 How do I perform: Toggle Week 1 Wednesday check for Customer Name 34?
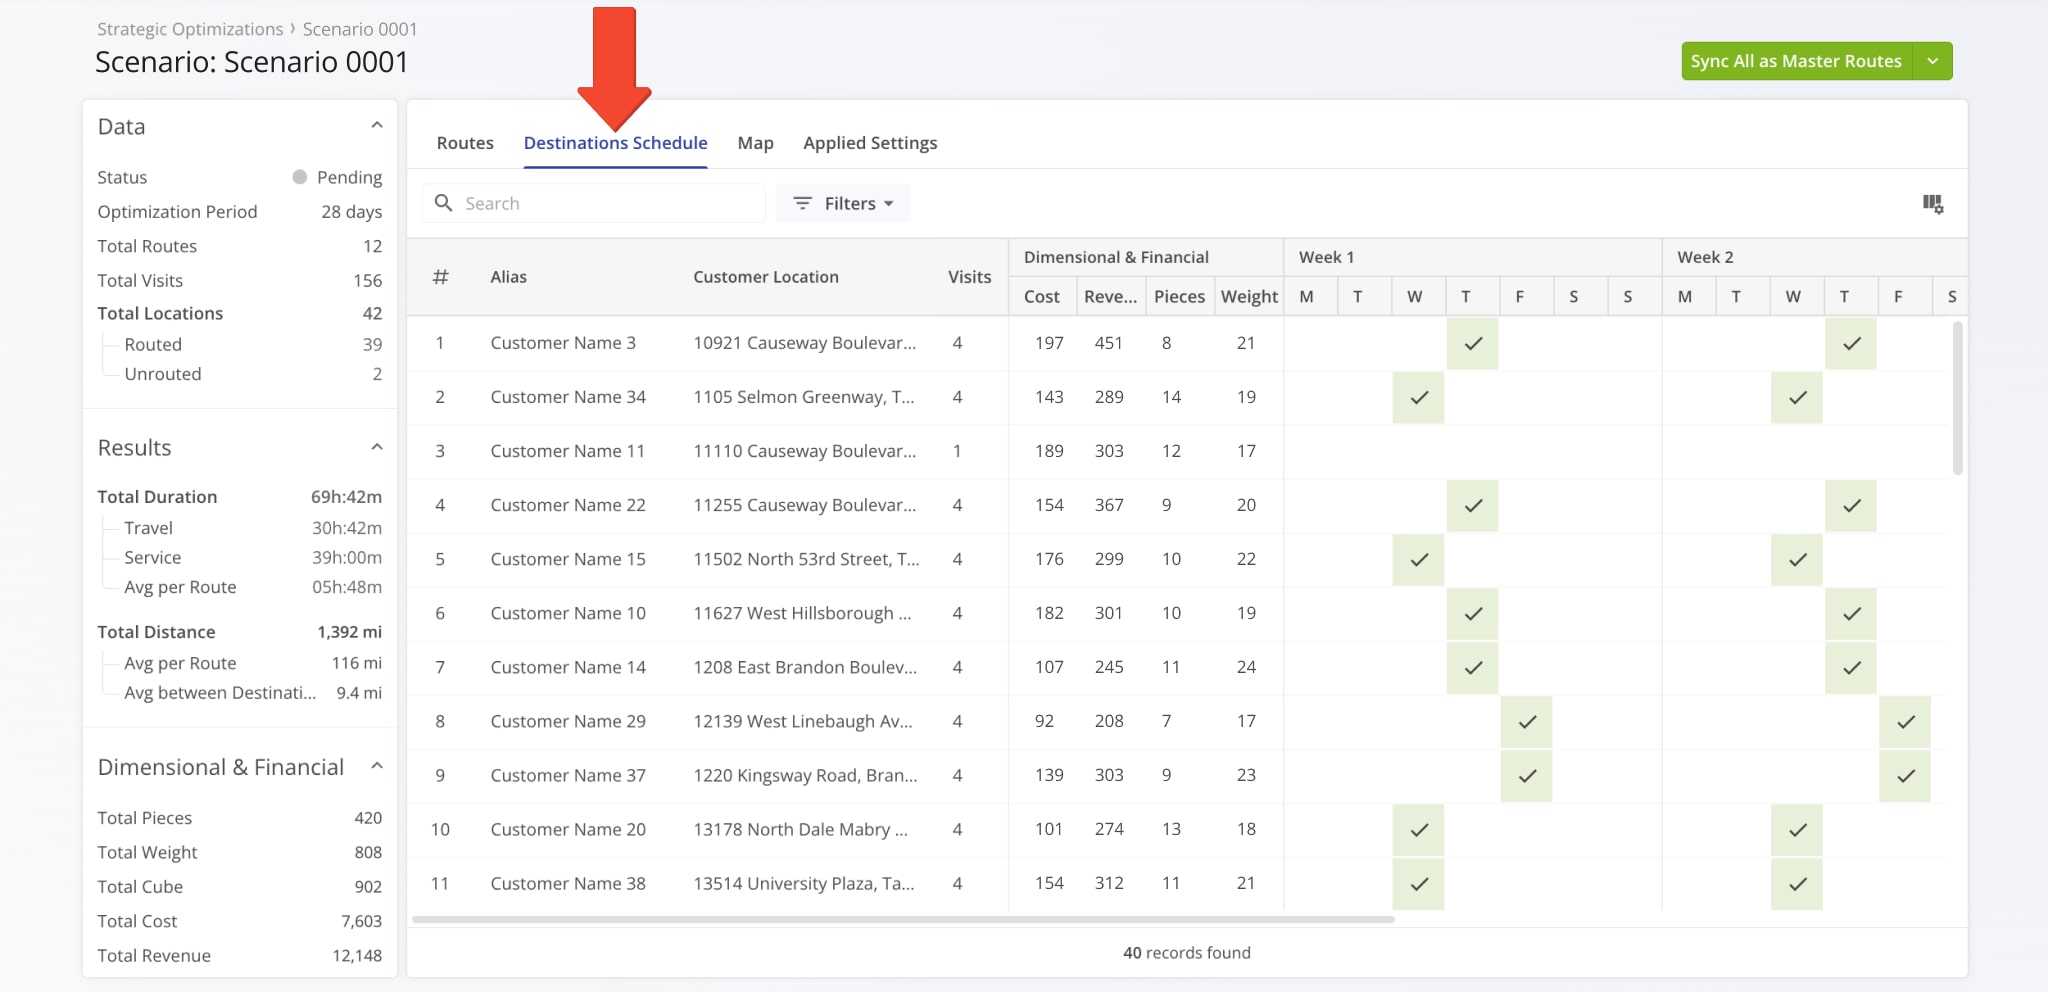pyautogui.click(x=1418, y=398)
